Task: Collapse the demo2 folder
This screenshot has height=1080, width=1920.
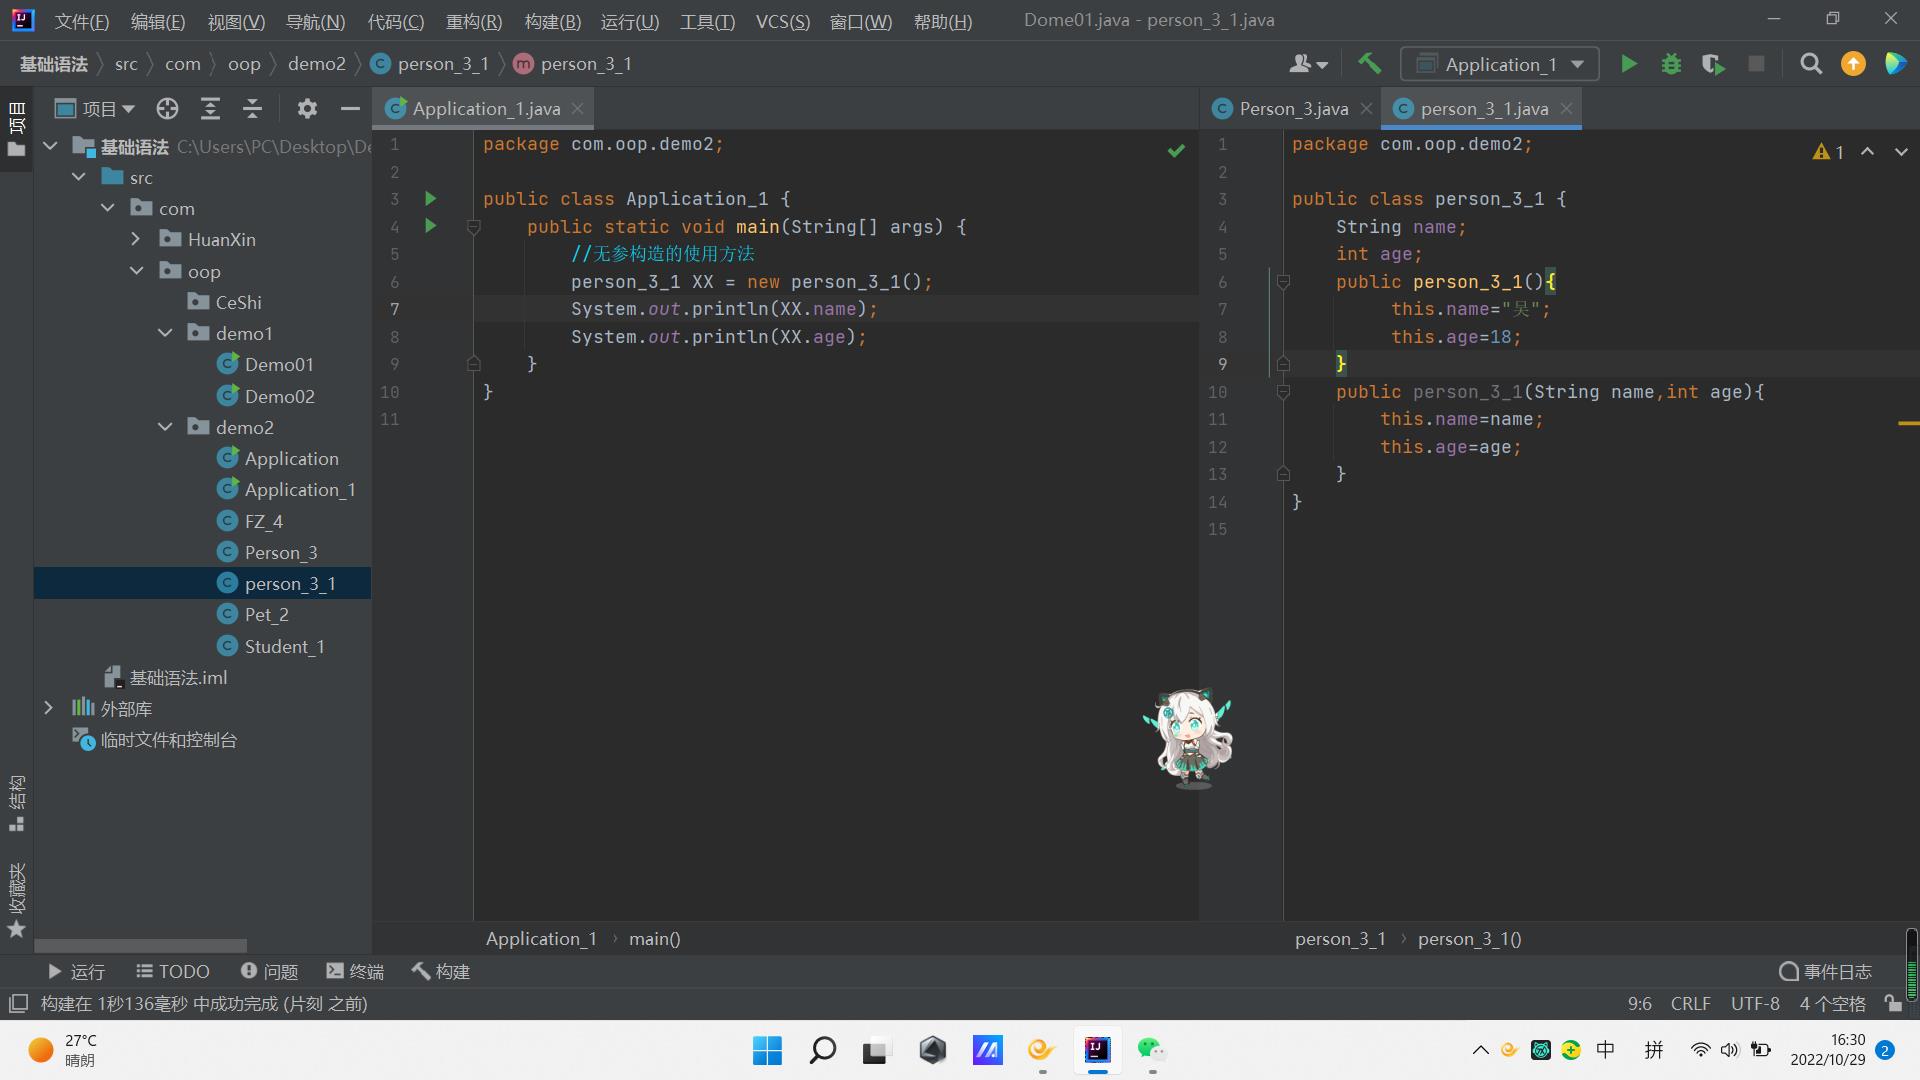Action: (165, 427)
